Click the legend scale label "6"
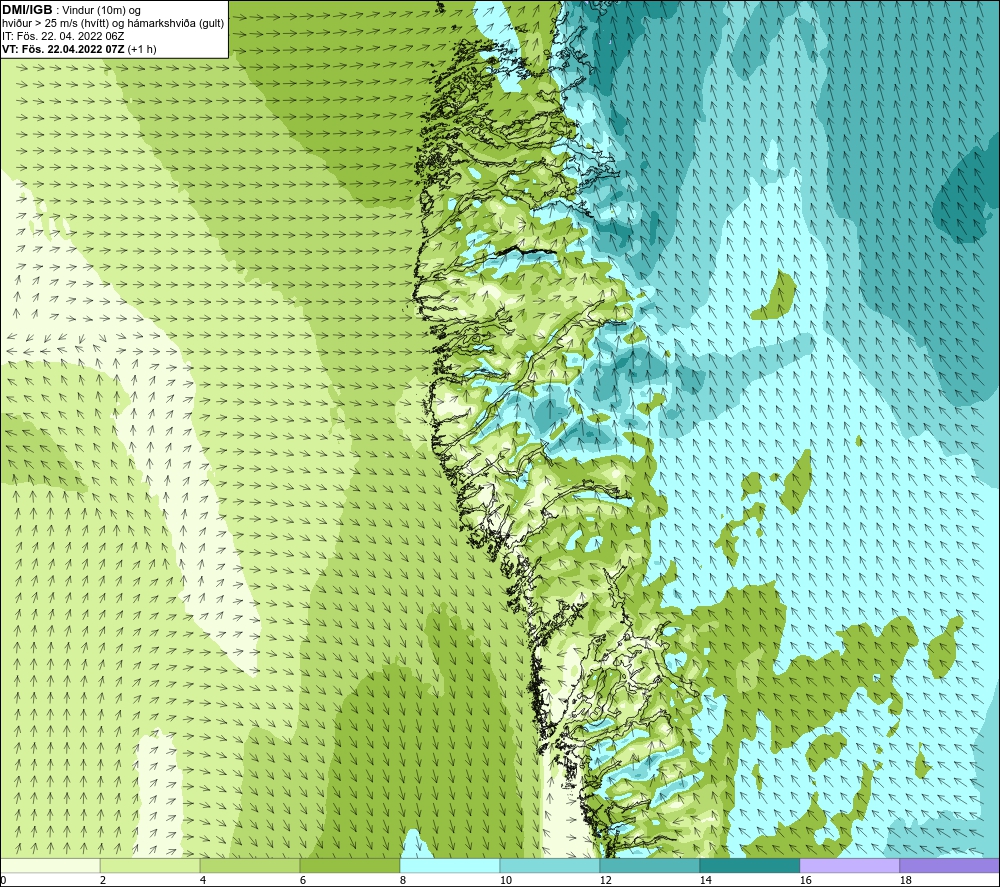This screenshot has height=887, width=1000. tap(303, 881)
